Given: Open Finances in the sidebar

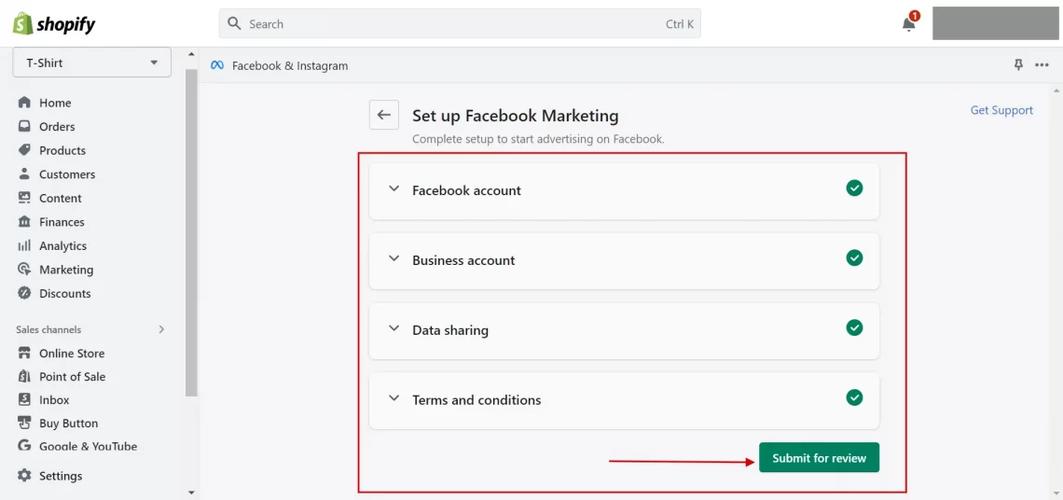Looking at the screenshot, I should pyautogui.click(x=62, y=222).
